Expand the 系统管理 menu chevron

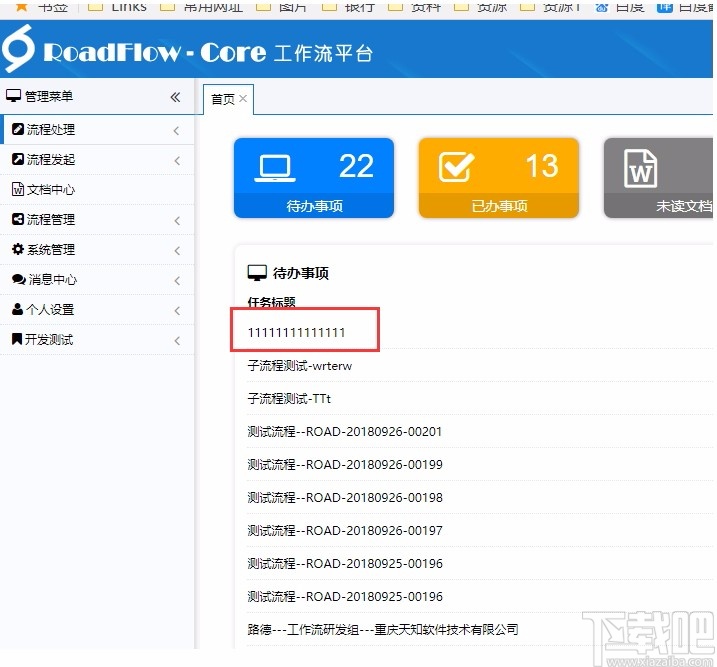pos(177,251)
